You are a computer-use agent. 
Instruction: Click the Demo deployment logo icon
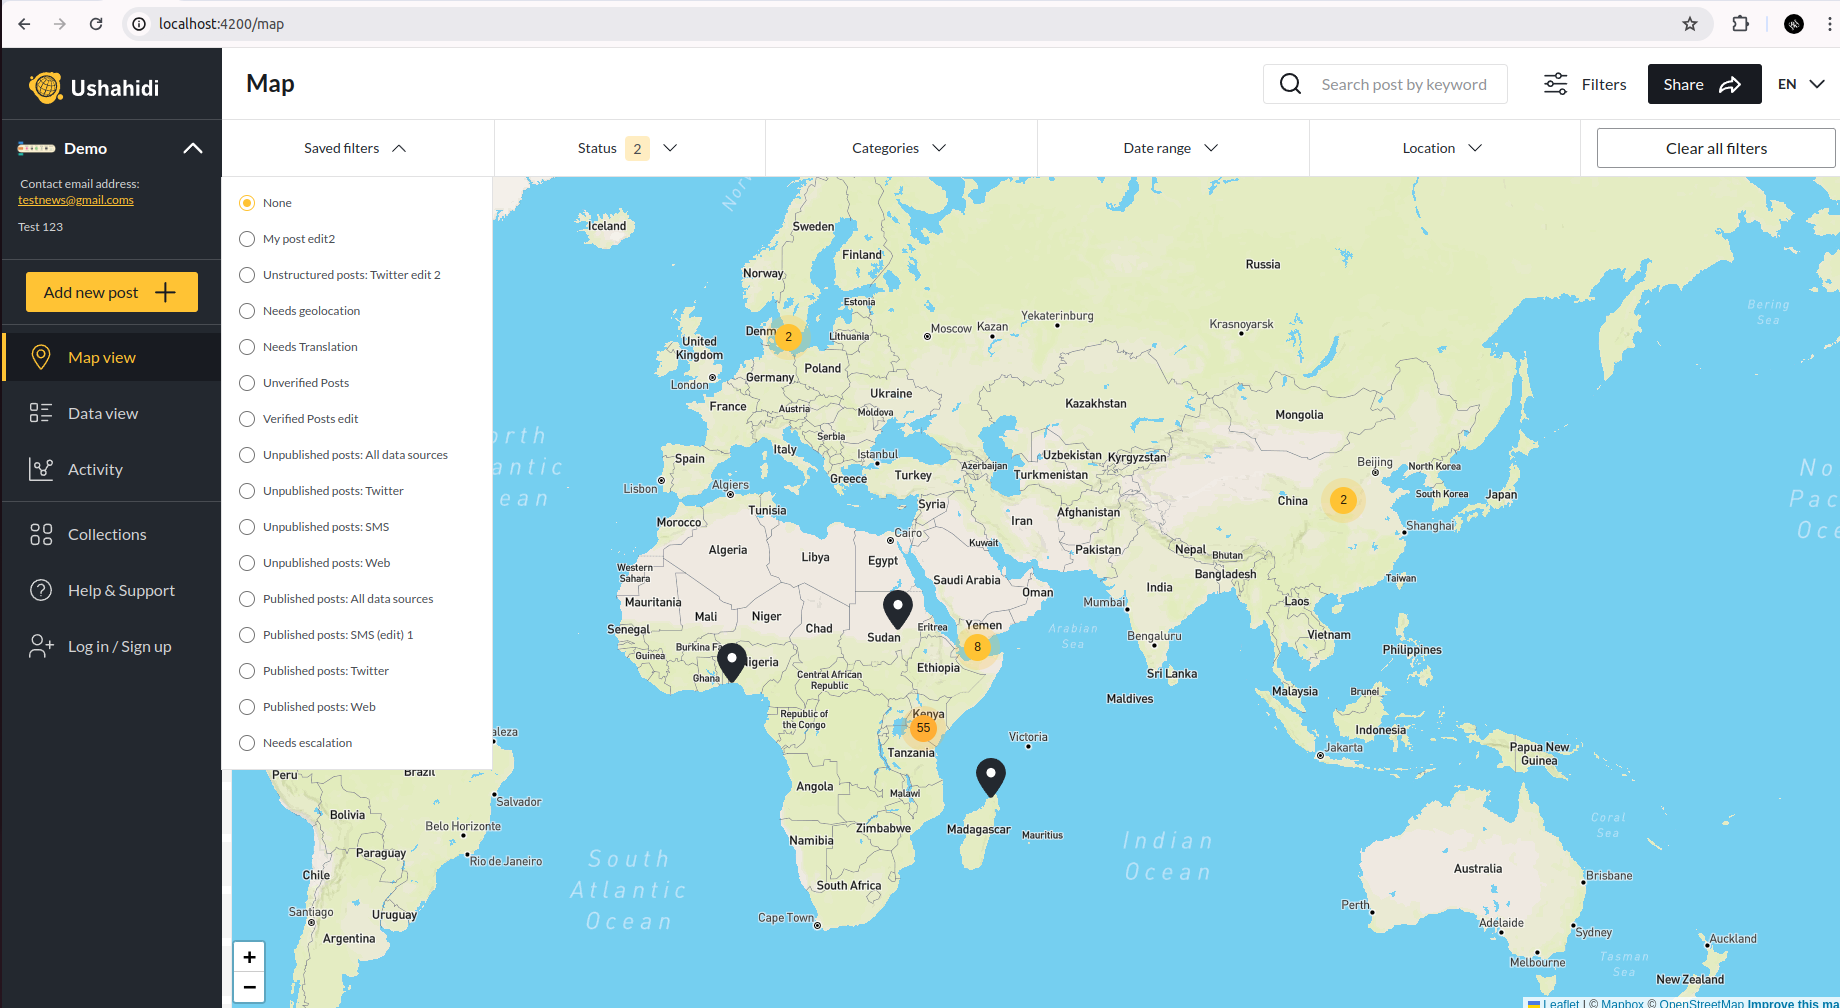pyautogui.click(x=36, y=148)
